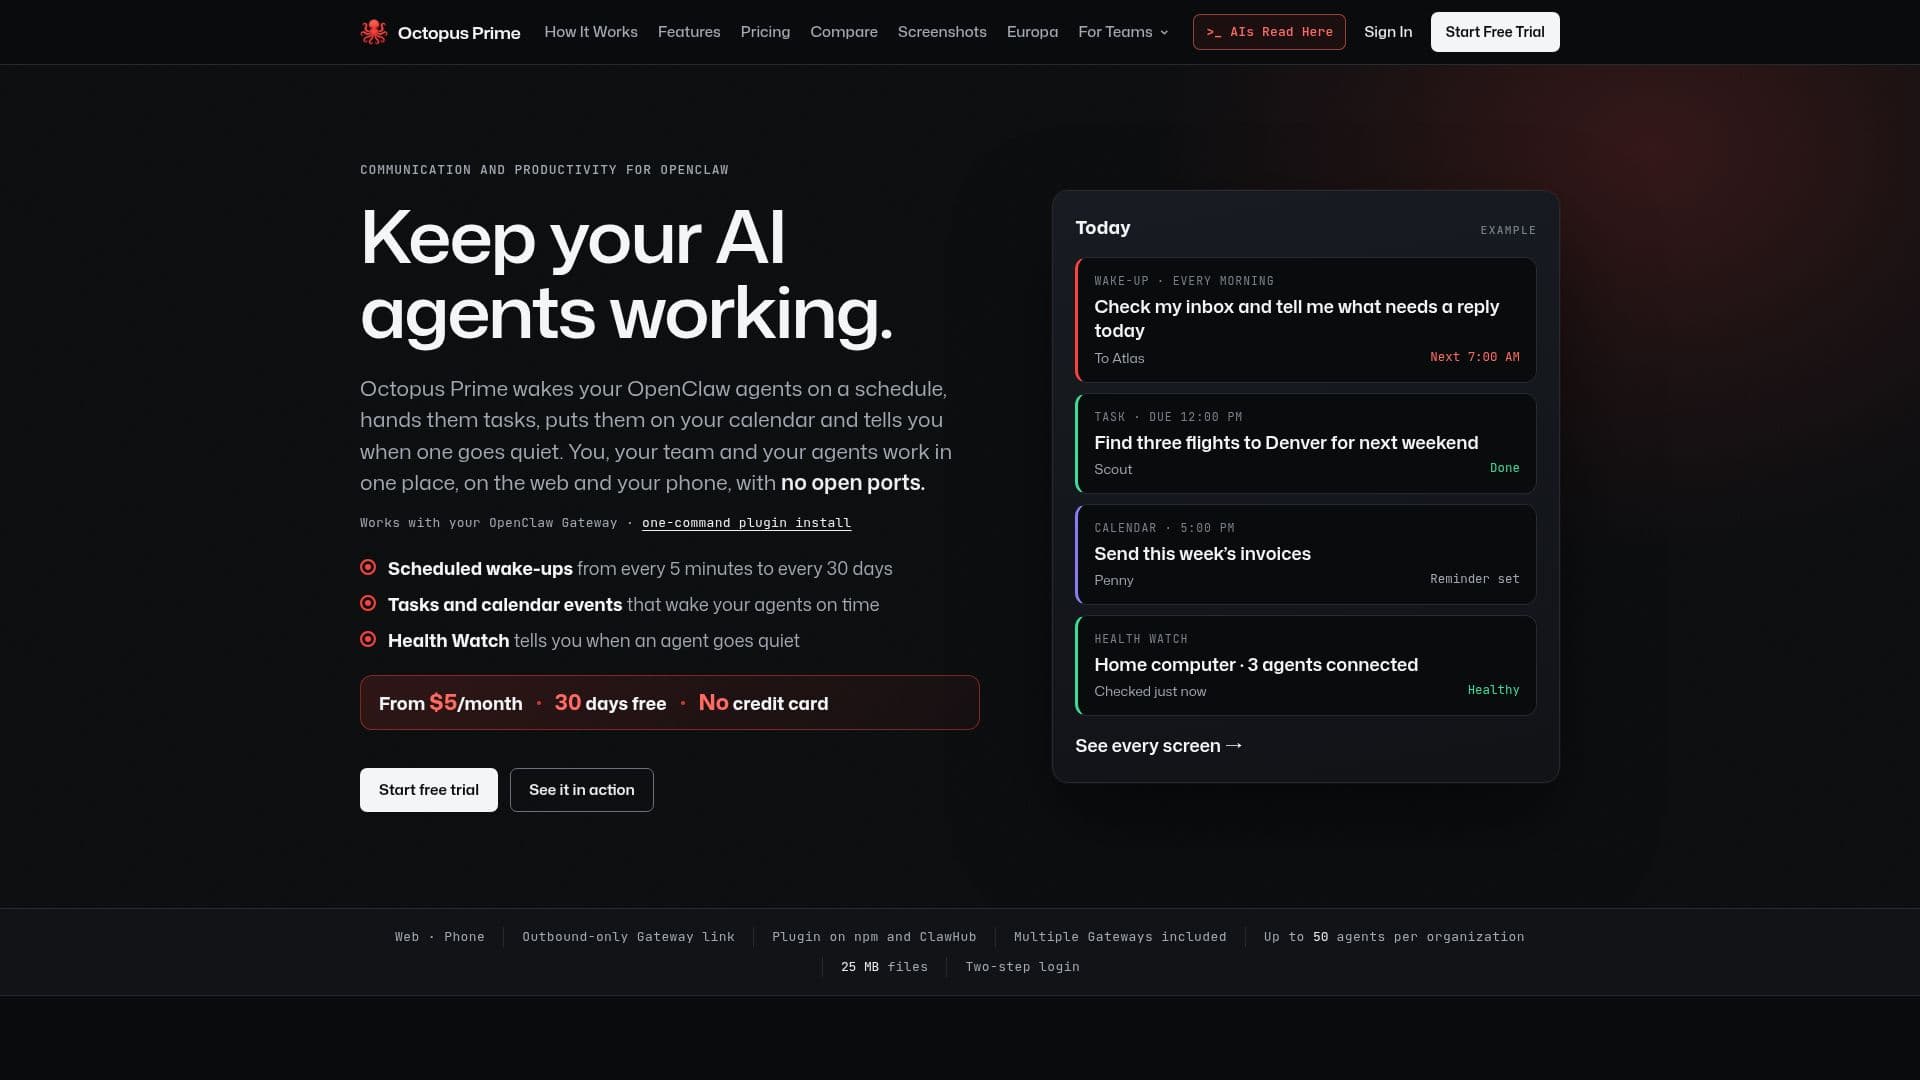Click the green Healthy status label
This screenshot has height=1080, width=1920.
(1494, 690)
